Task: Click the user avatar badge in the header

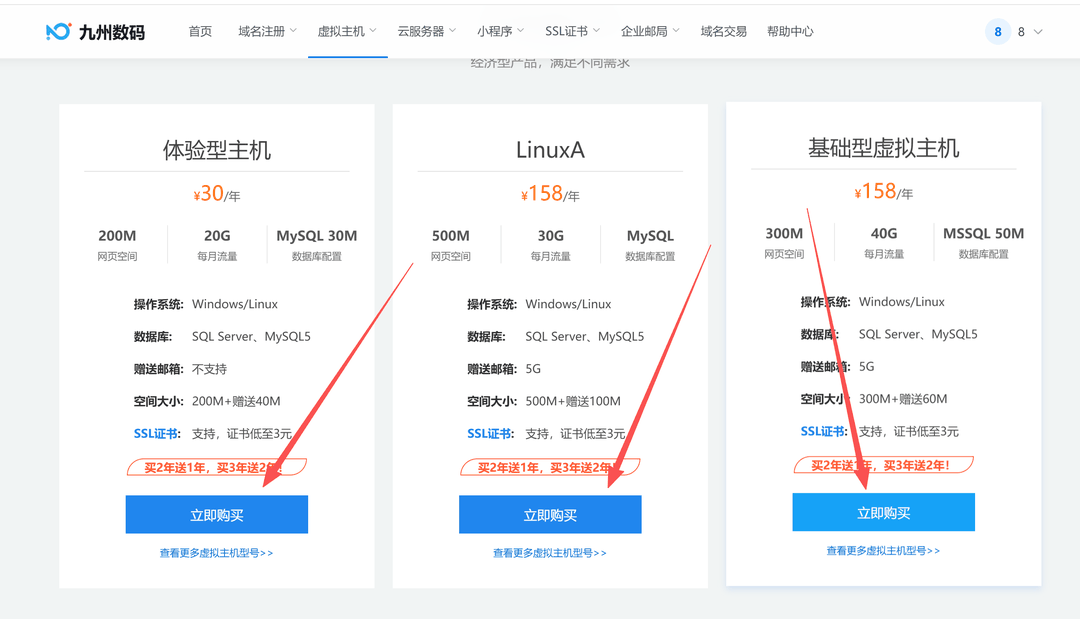Action: (997, 32)
